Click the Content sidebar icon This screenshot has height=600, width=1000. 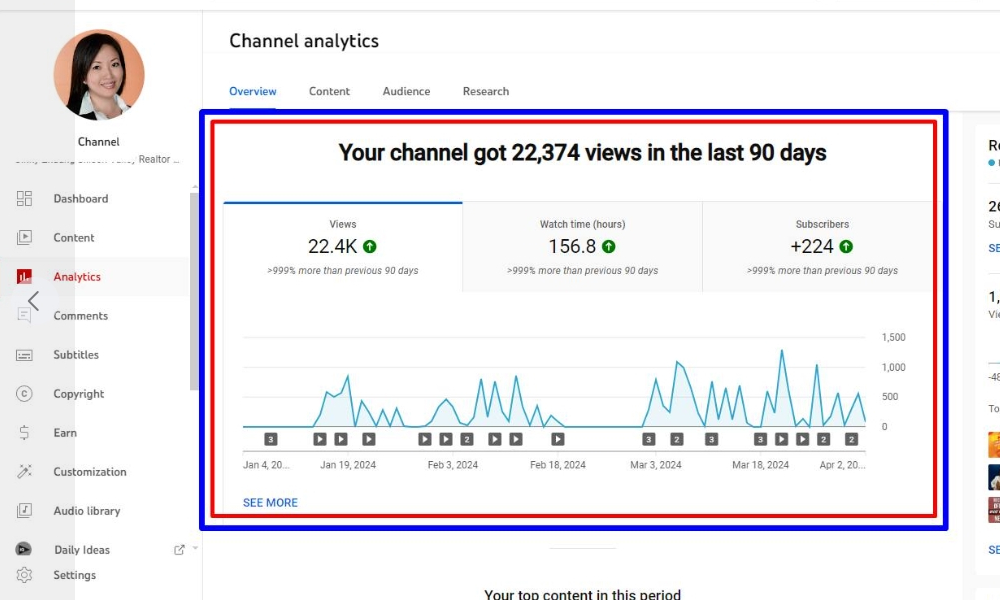(x=25, y=238)
